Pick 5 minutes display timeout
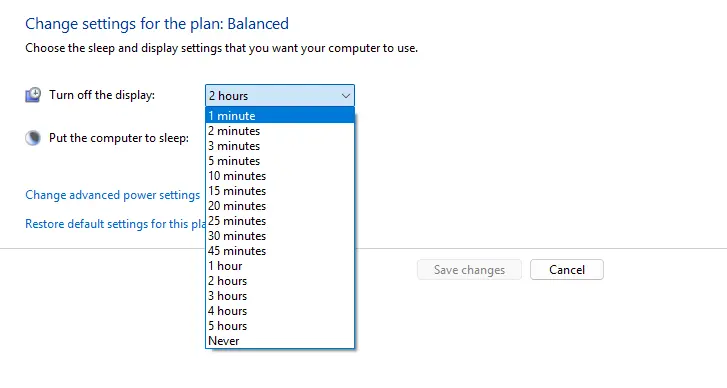Viewport: 727px width, 388px height. 280,161
